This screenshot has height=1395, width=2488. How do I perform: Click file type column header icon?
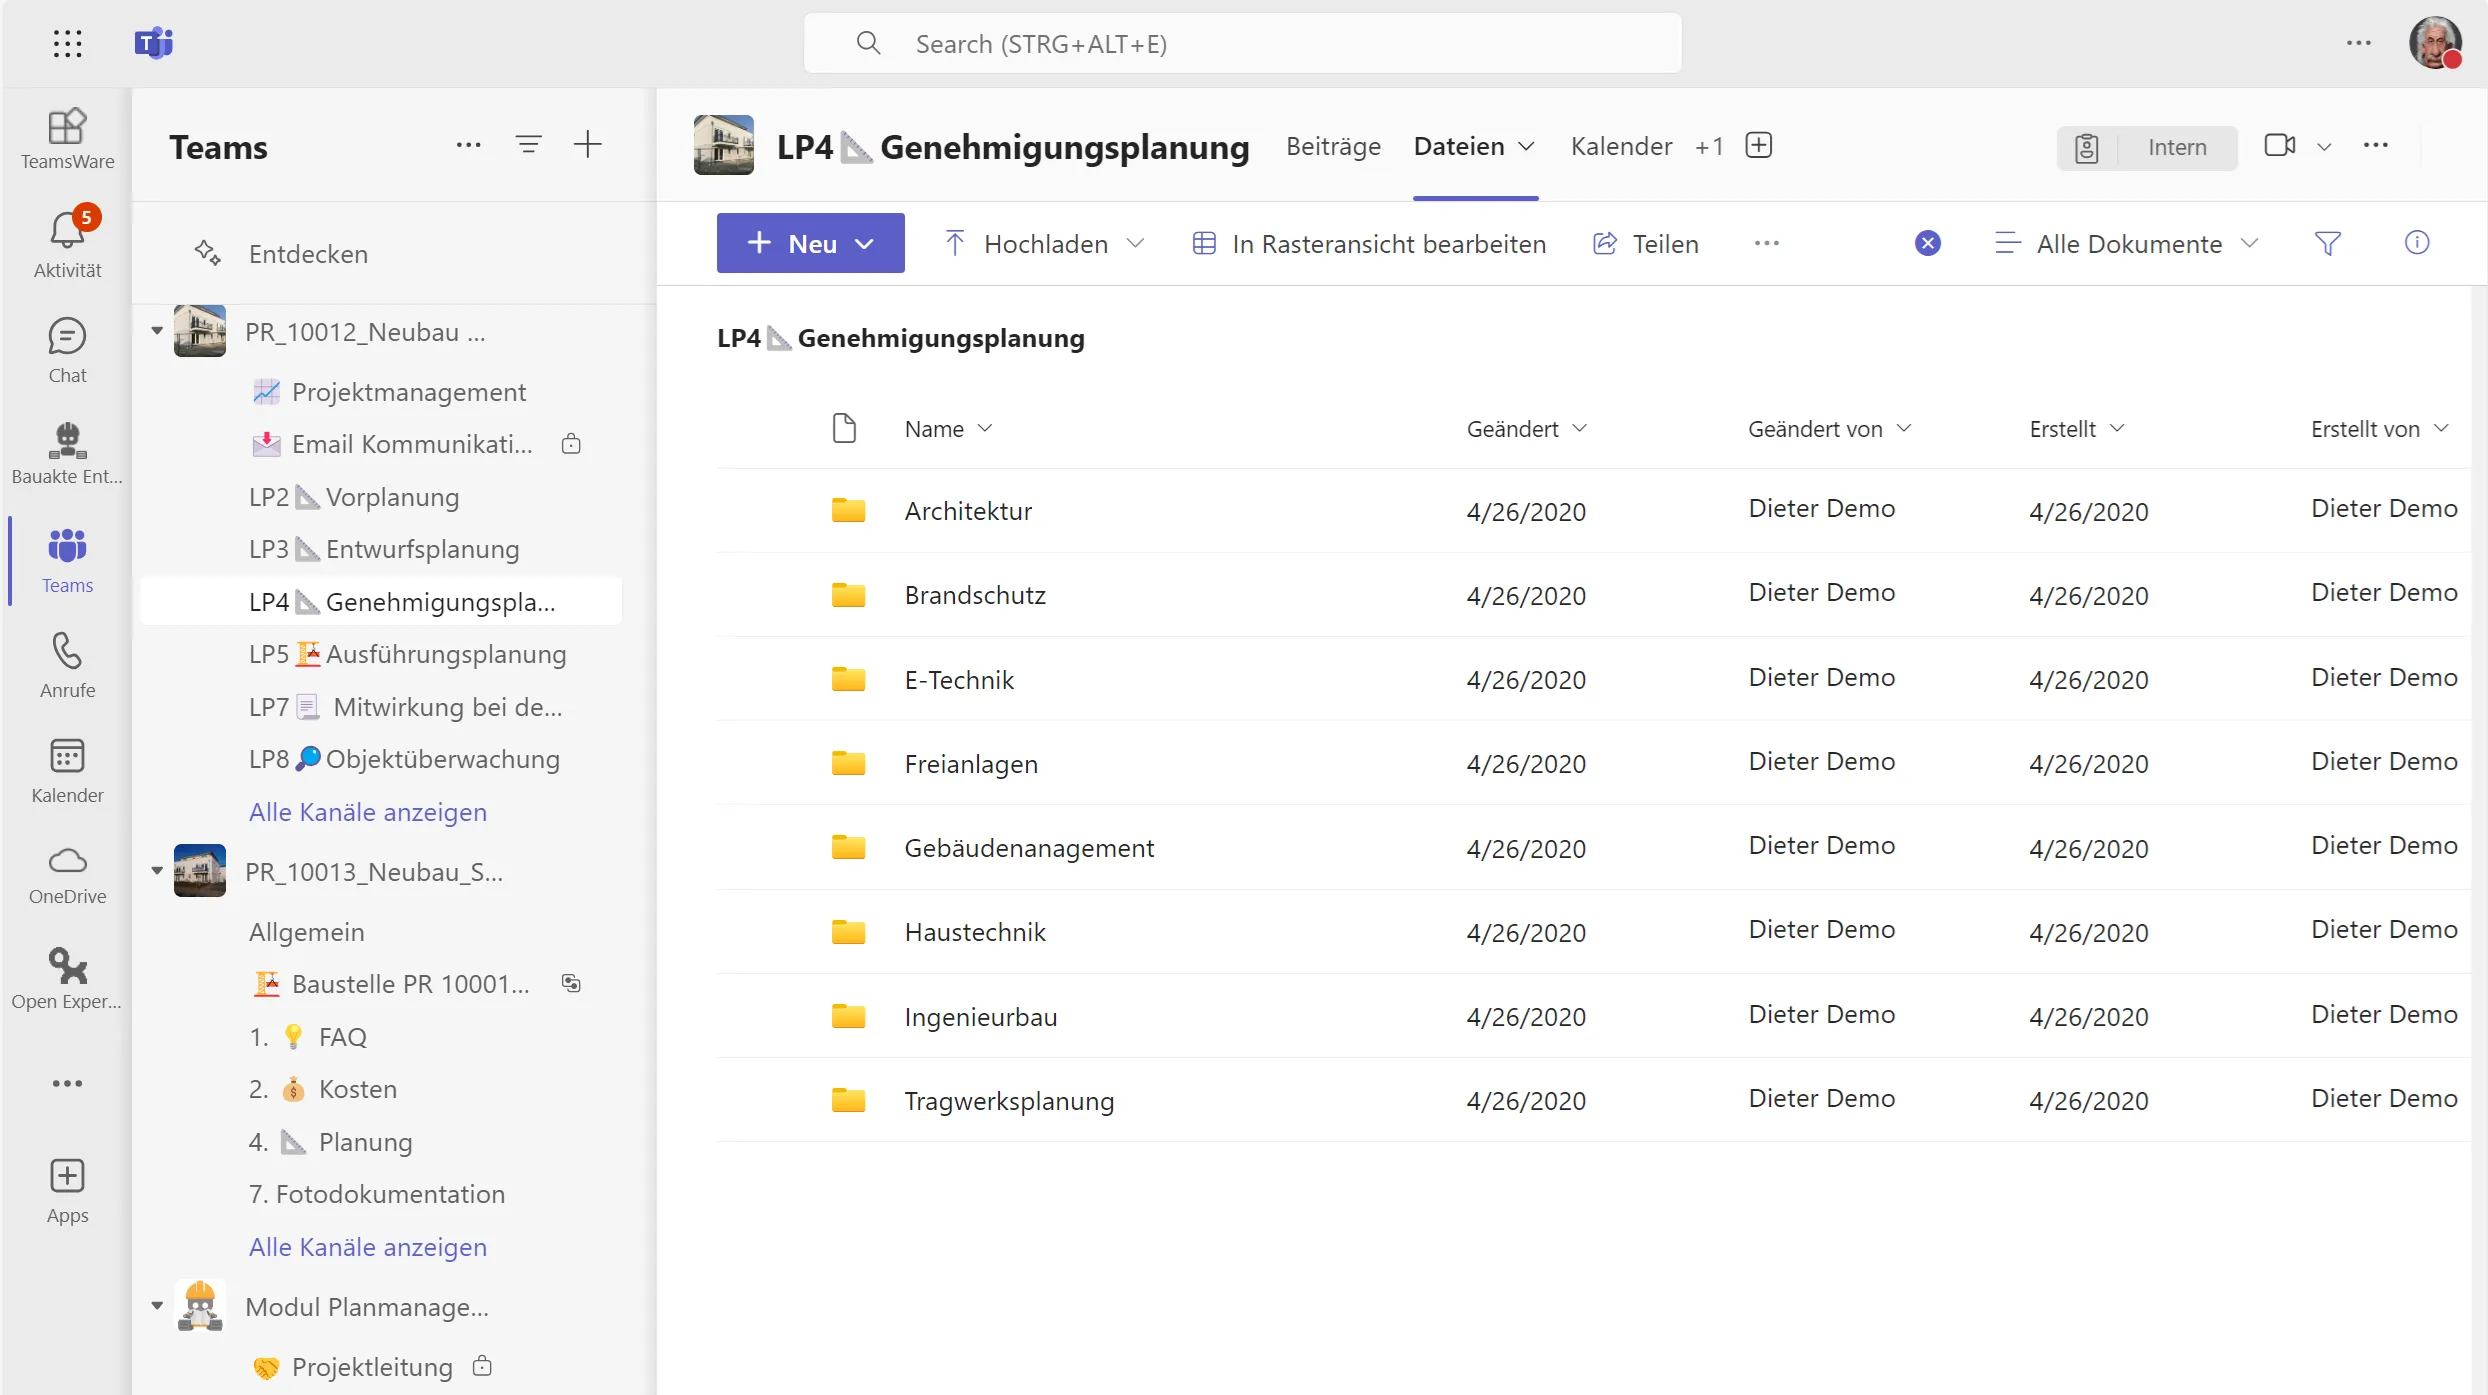coord(845,428)
